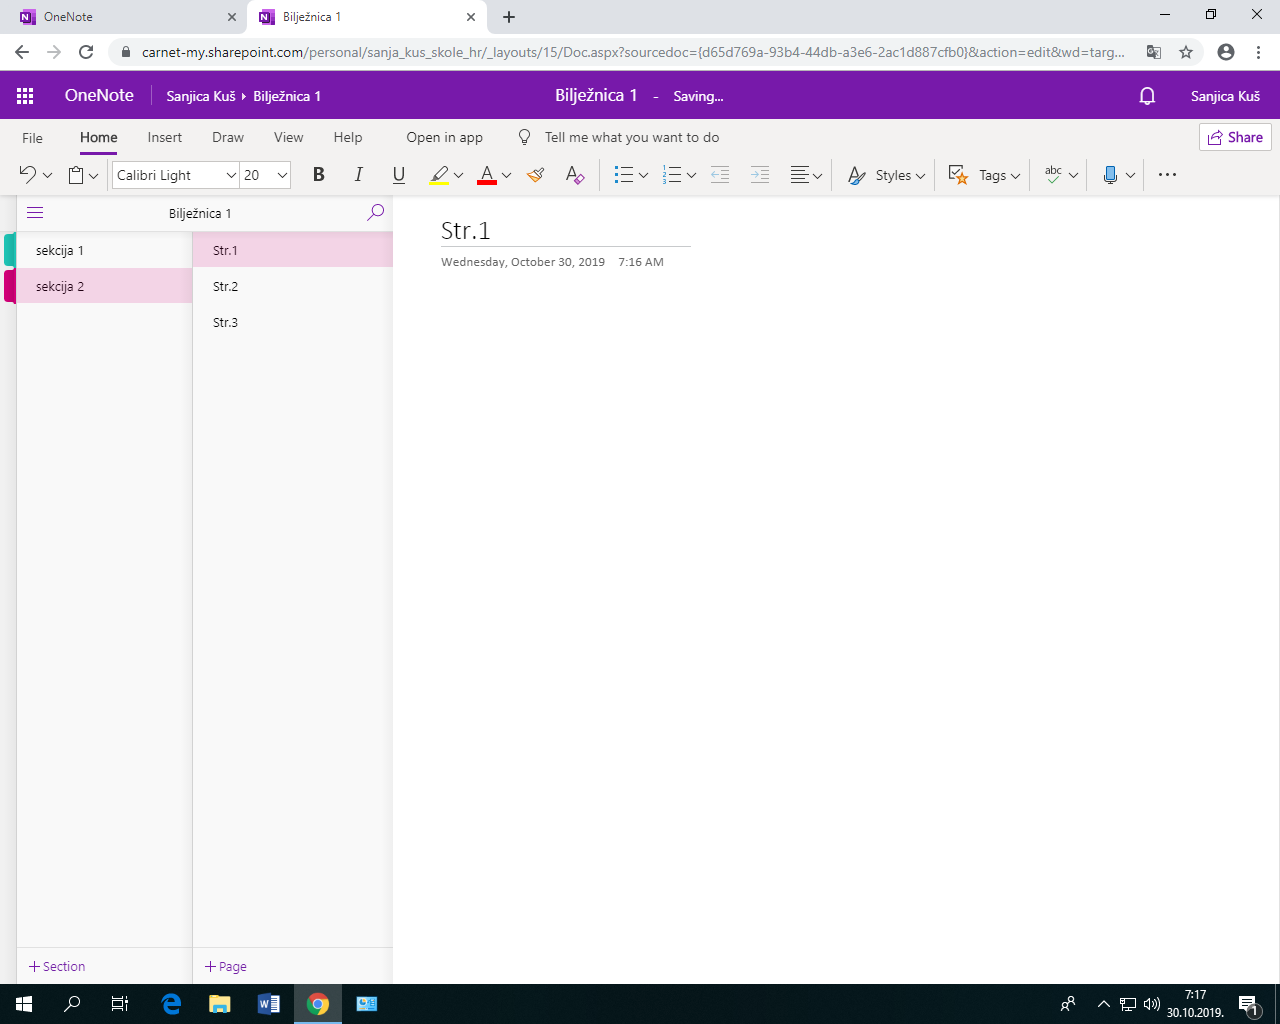This screenshot has width=1280, height=1024.
Task: Click the Decrease Indent icon
Action: [720, 175]
